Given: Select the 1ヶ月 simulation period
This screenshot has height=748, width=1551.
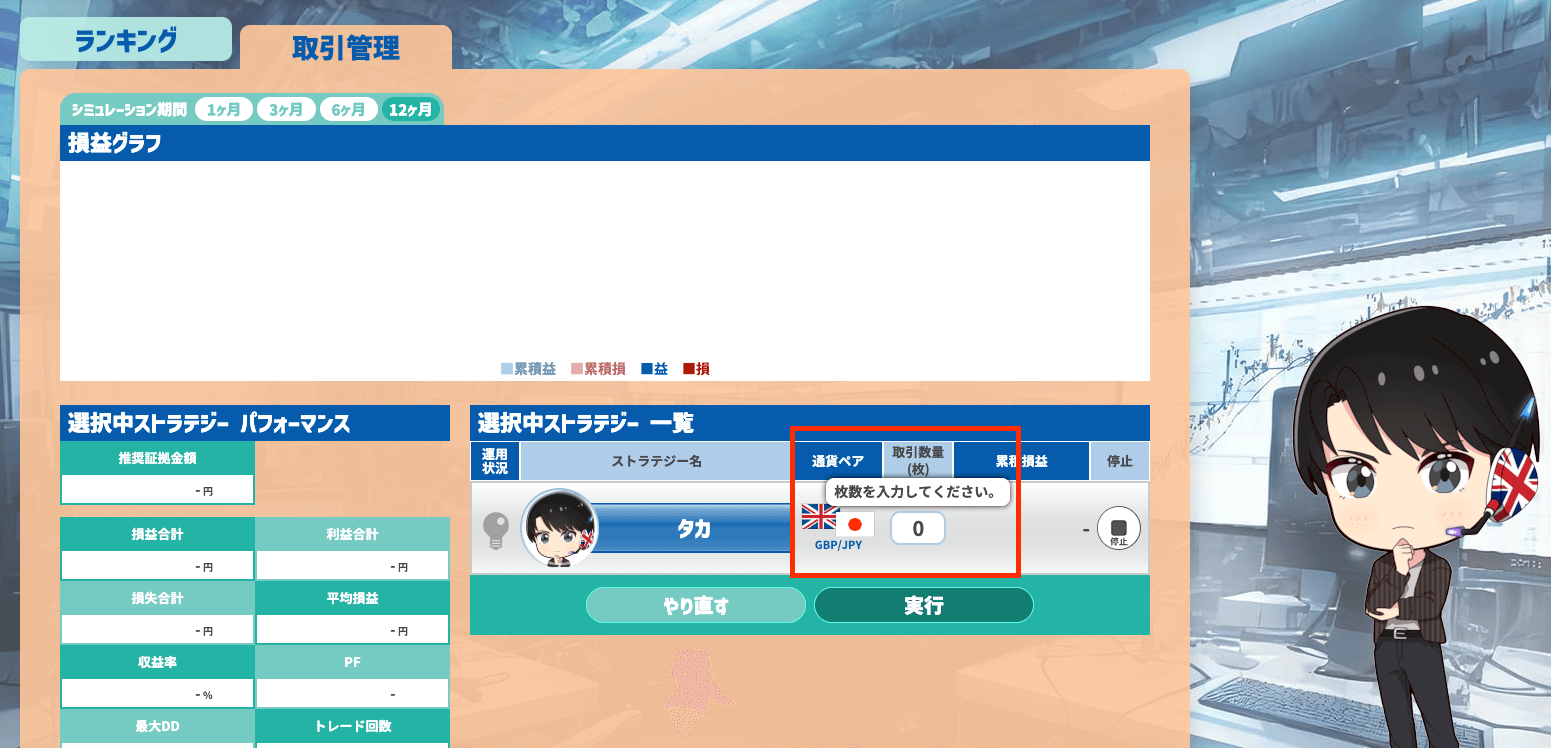Looking at the screenshot, I should click(223, 110).
